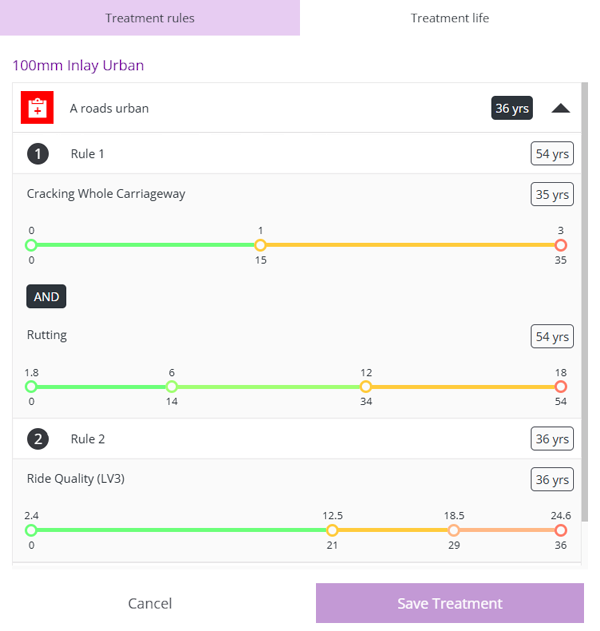This screenshot has width=600, height=631.
Task: Click the 35 yrs Cracking Whole Carriageway badge
Action: (552, 195)
